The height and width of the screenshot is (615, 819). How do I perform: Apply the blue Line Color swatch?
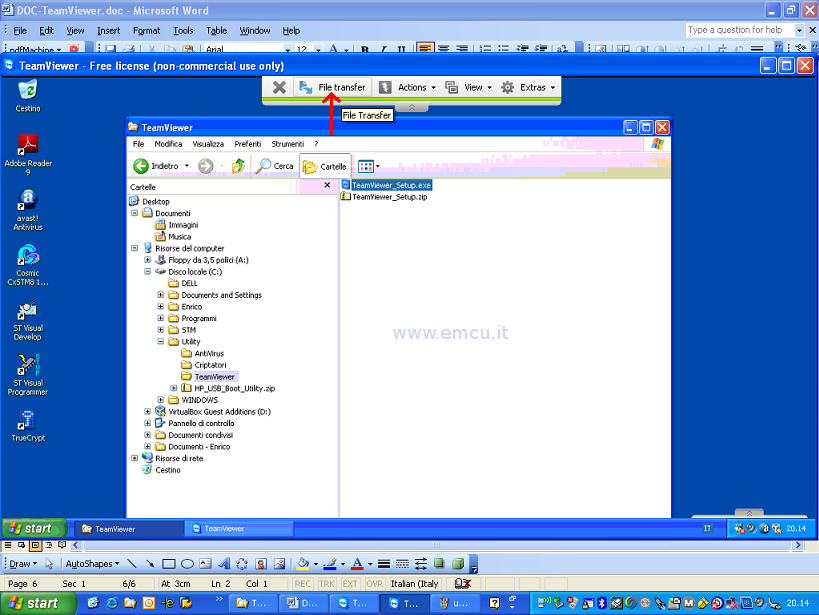[330, 564]
